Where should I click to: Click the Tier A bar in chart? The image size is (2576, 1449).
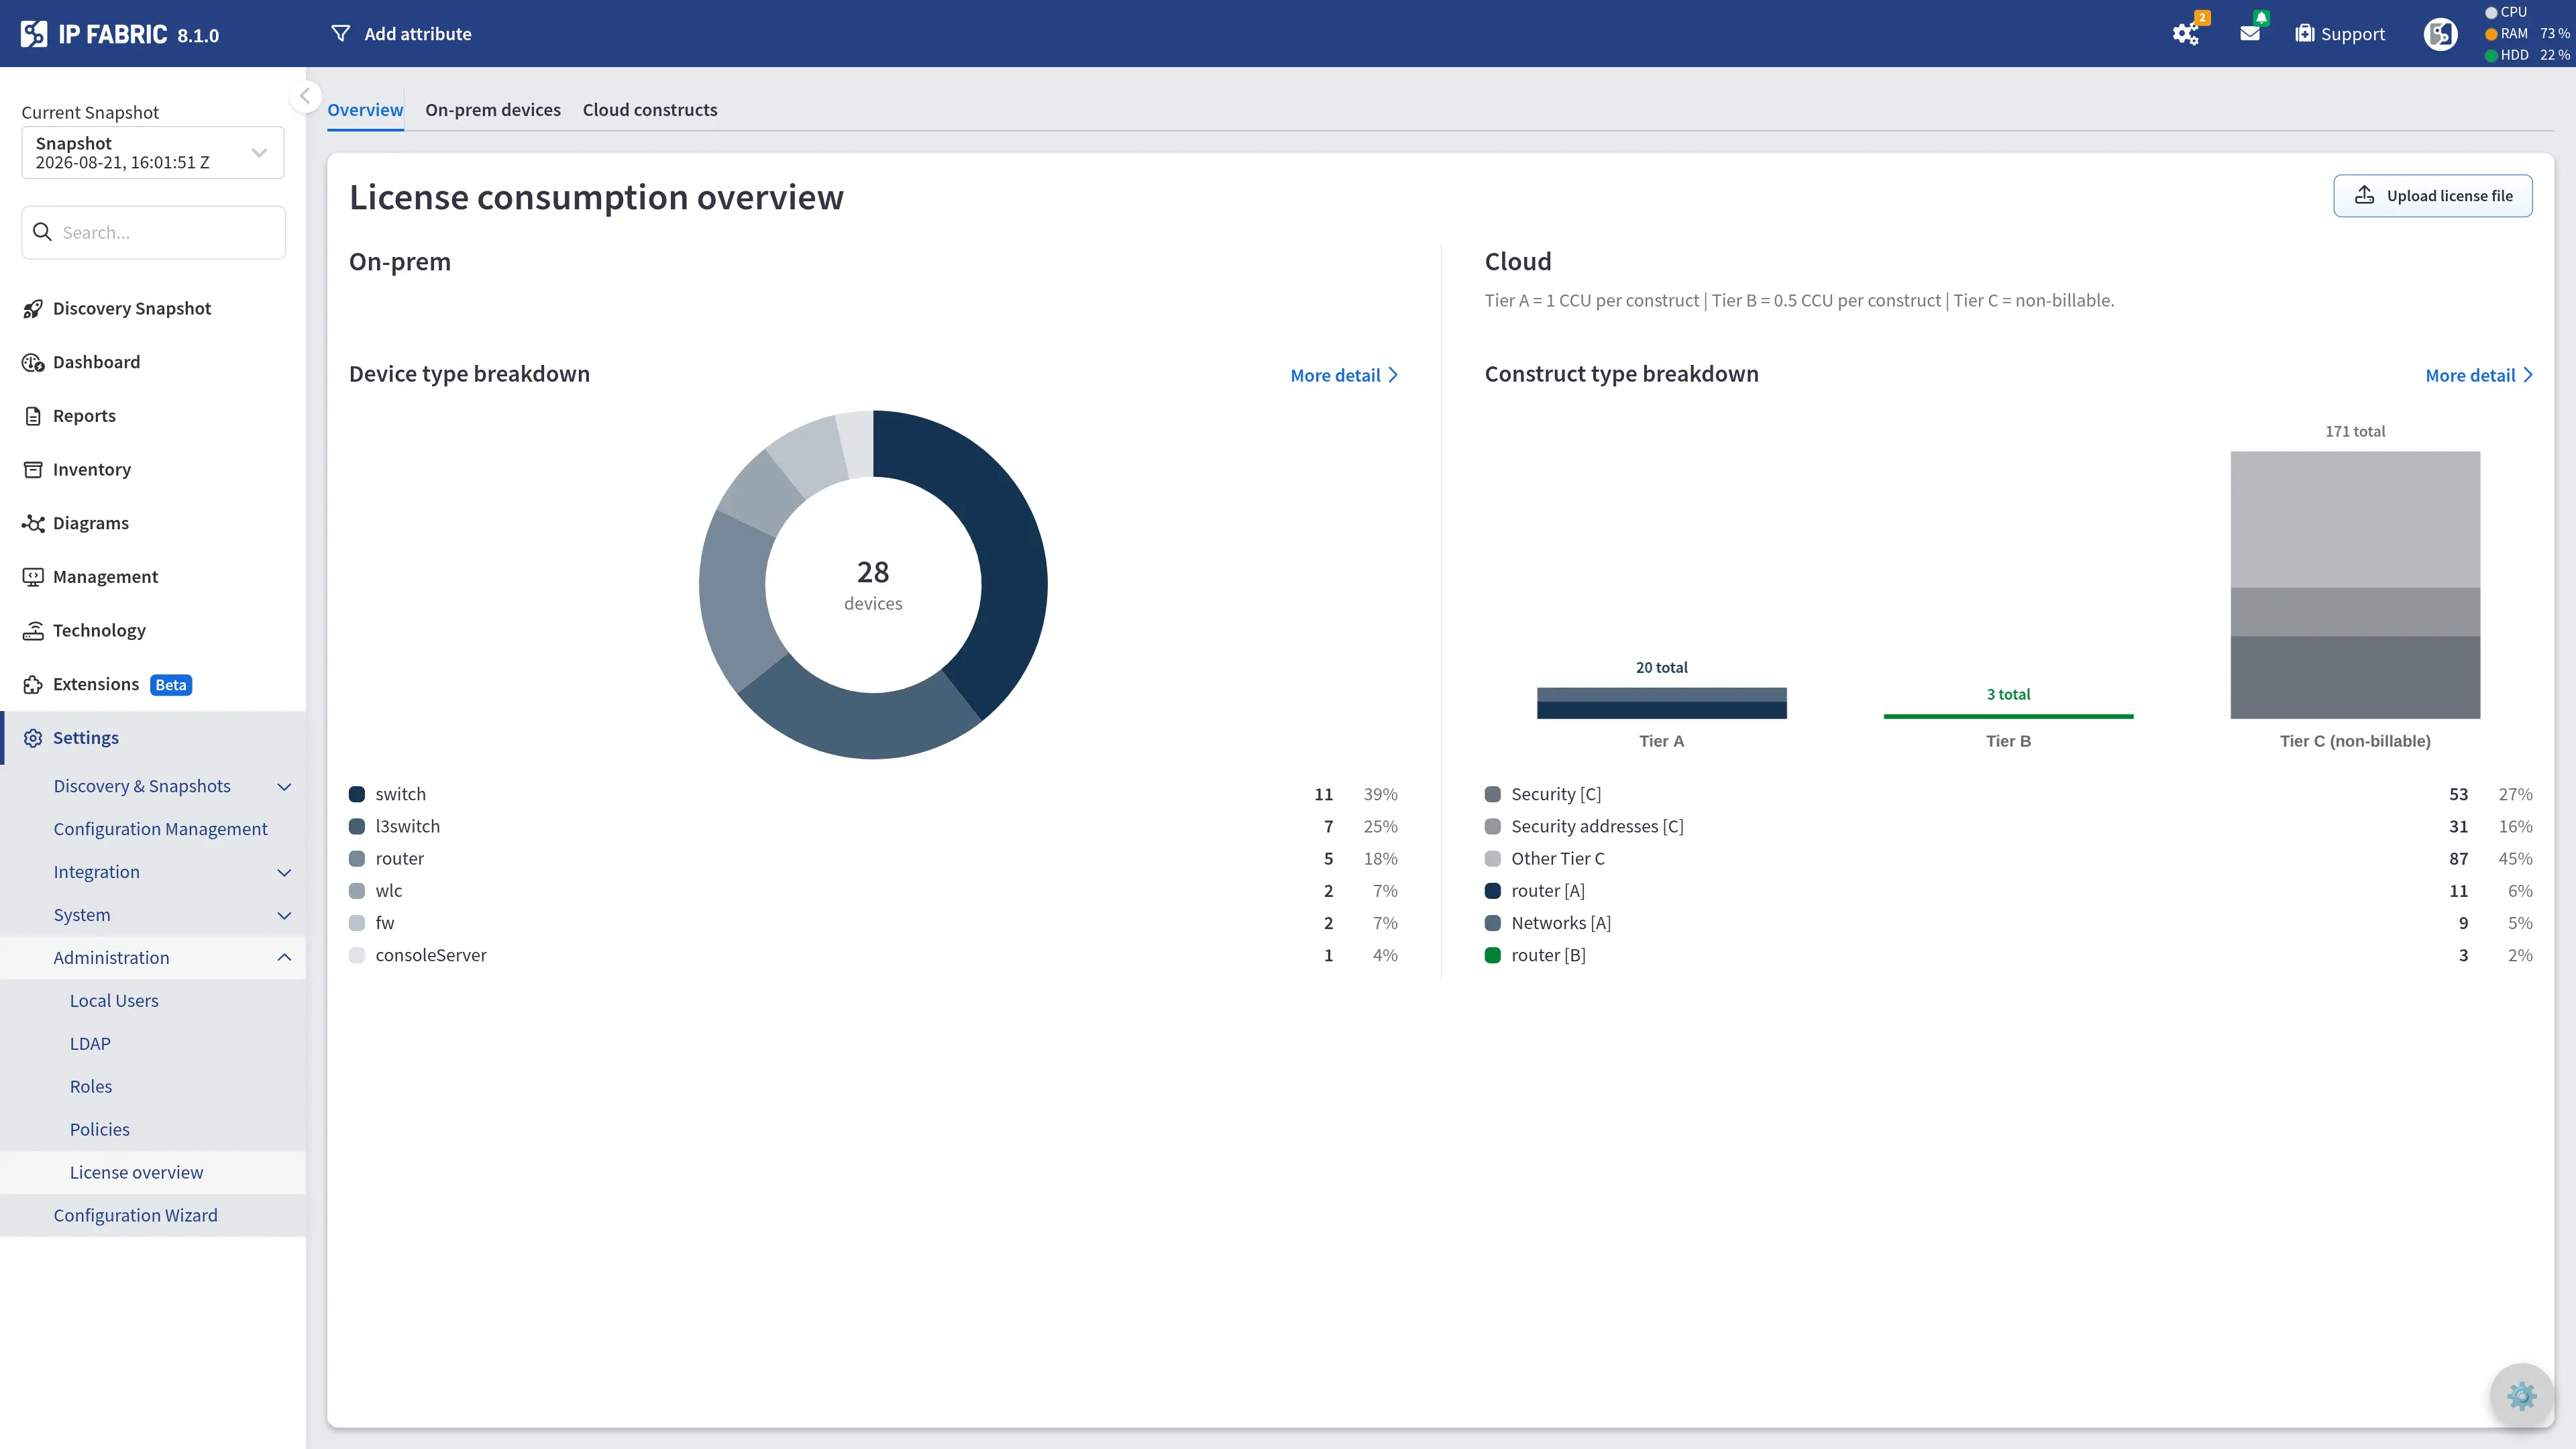point(1661,703)
